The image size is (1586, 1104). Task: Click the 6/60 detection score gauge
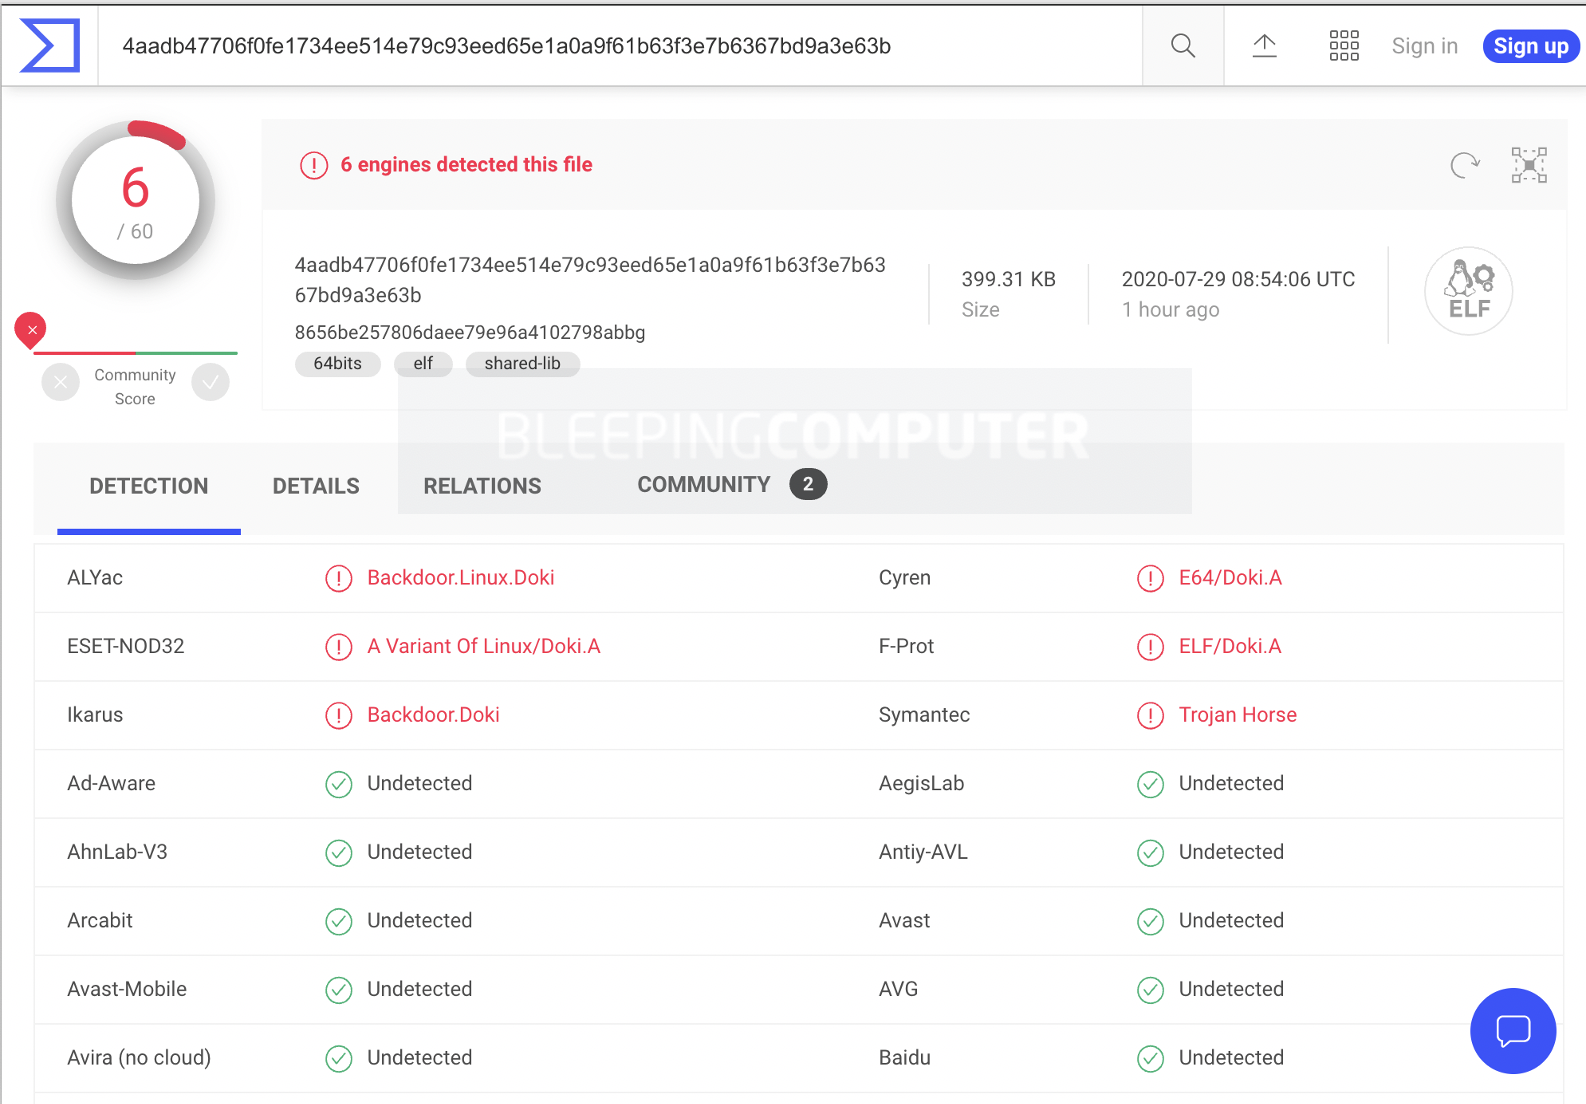point(135,200)
